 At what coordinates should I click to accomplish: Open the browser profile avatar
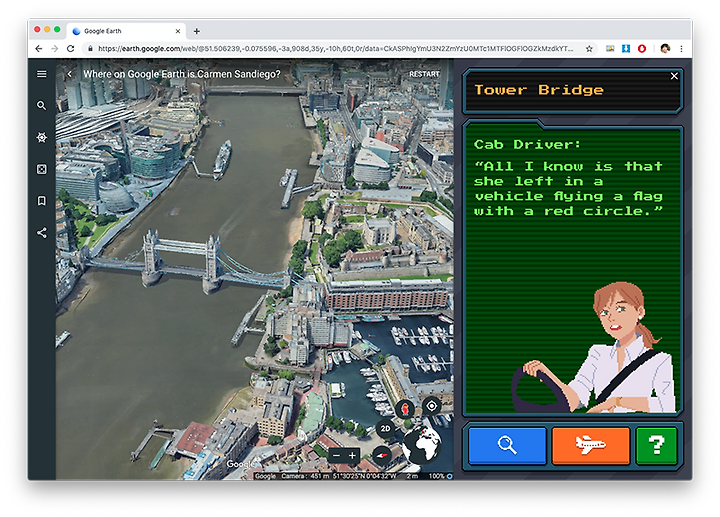(665, 49)
